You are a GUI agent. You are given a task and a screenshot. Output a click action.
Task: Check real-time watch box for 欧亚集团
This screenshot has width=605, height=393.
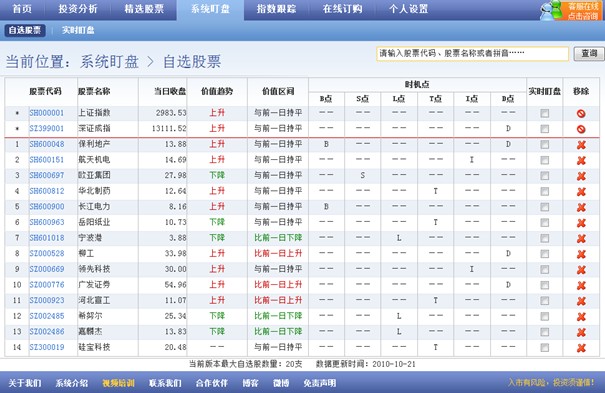point(544,176)
